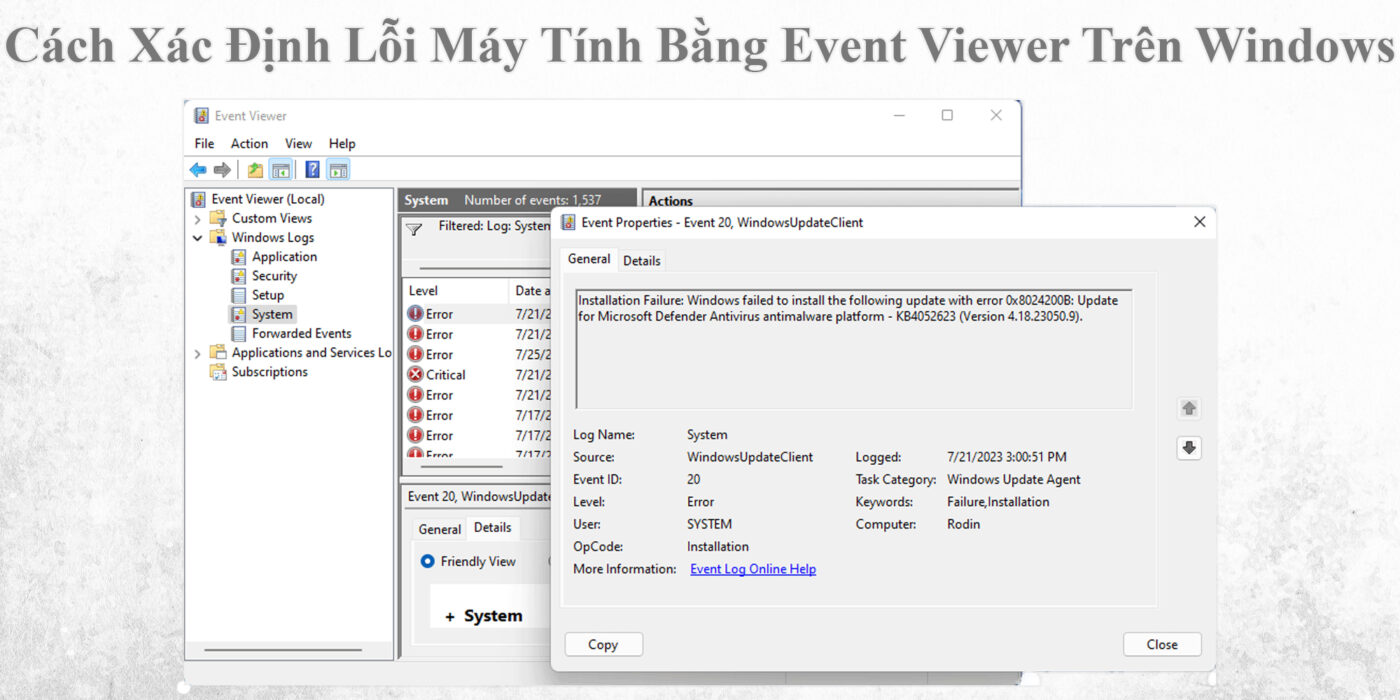Click the Logged value 7/21/2023 3:00:51 PM
Viewport: 1400px width, 700px height.
click(x=1007, y=457)
